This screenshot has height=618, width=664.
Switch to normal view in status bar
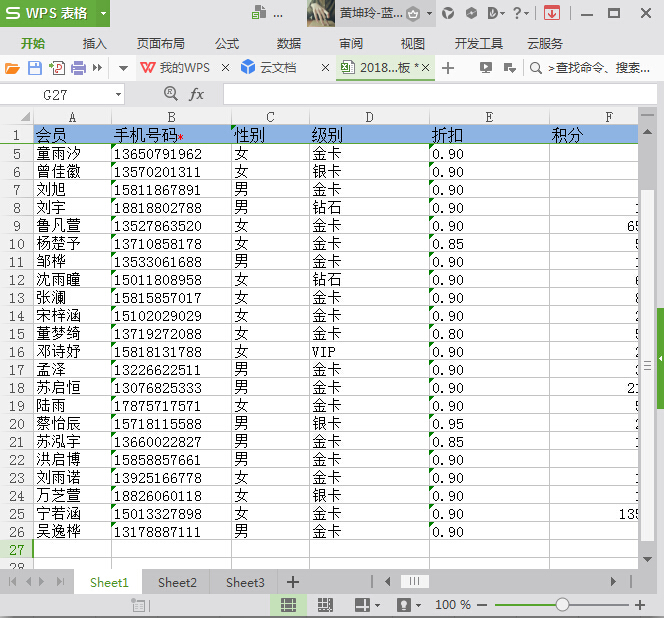pyautogui.click(x=288, y=605)
